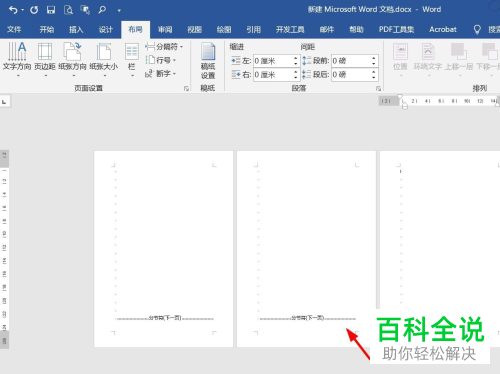500x374 pixels.
Task: Open the 文字方向 text direction tool
Action: 17,59
